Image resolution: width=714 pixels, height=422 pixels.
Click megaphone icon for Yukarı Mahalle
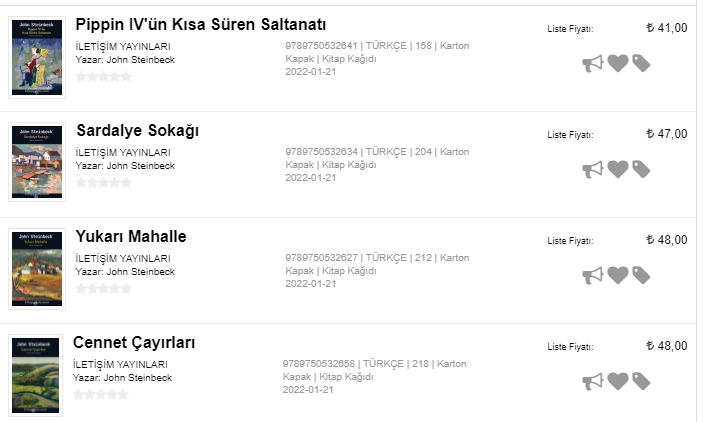click(x=593, y=275)
